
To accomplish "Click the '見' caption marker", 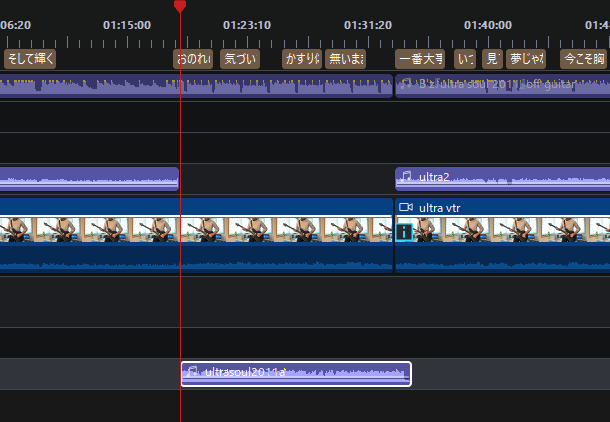I will (x=492, y=59).
